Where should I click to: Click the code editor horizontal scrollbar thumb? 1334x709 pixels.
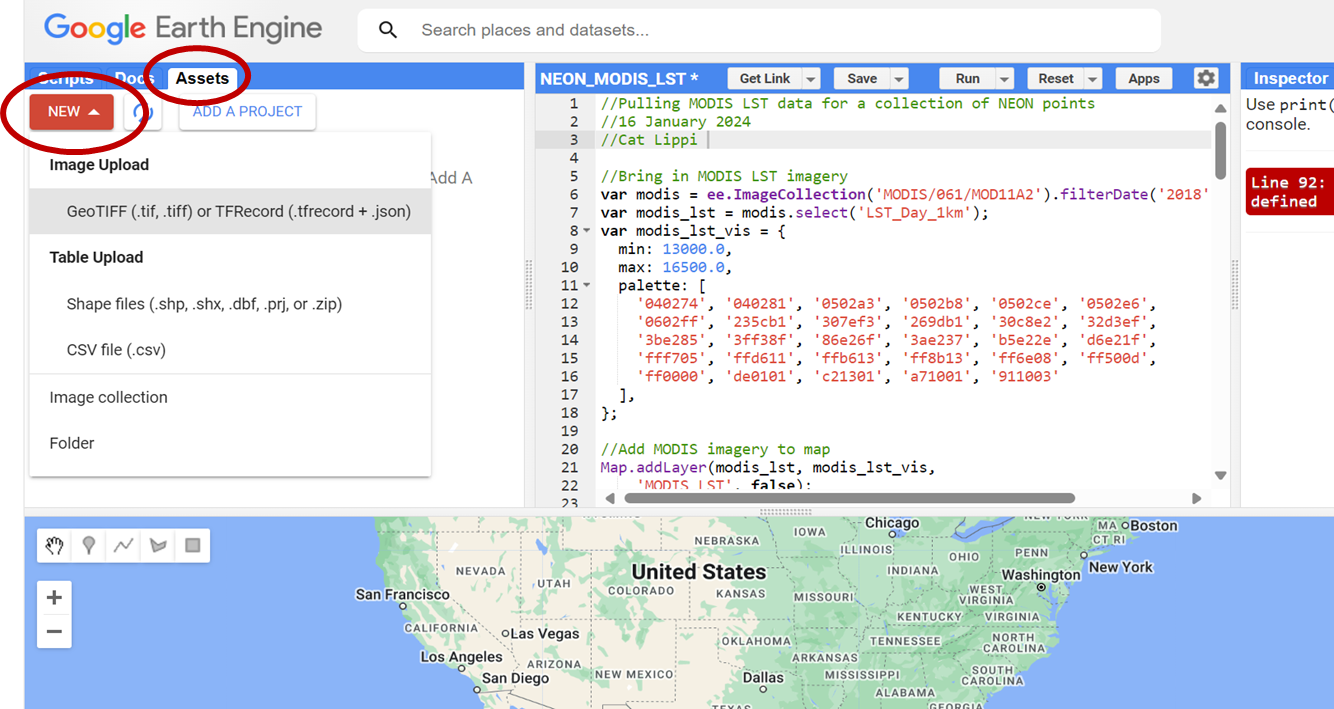point(852,498)
